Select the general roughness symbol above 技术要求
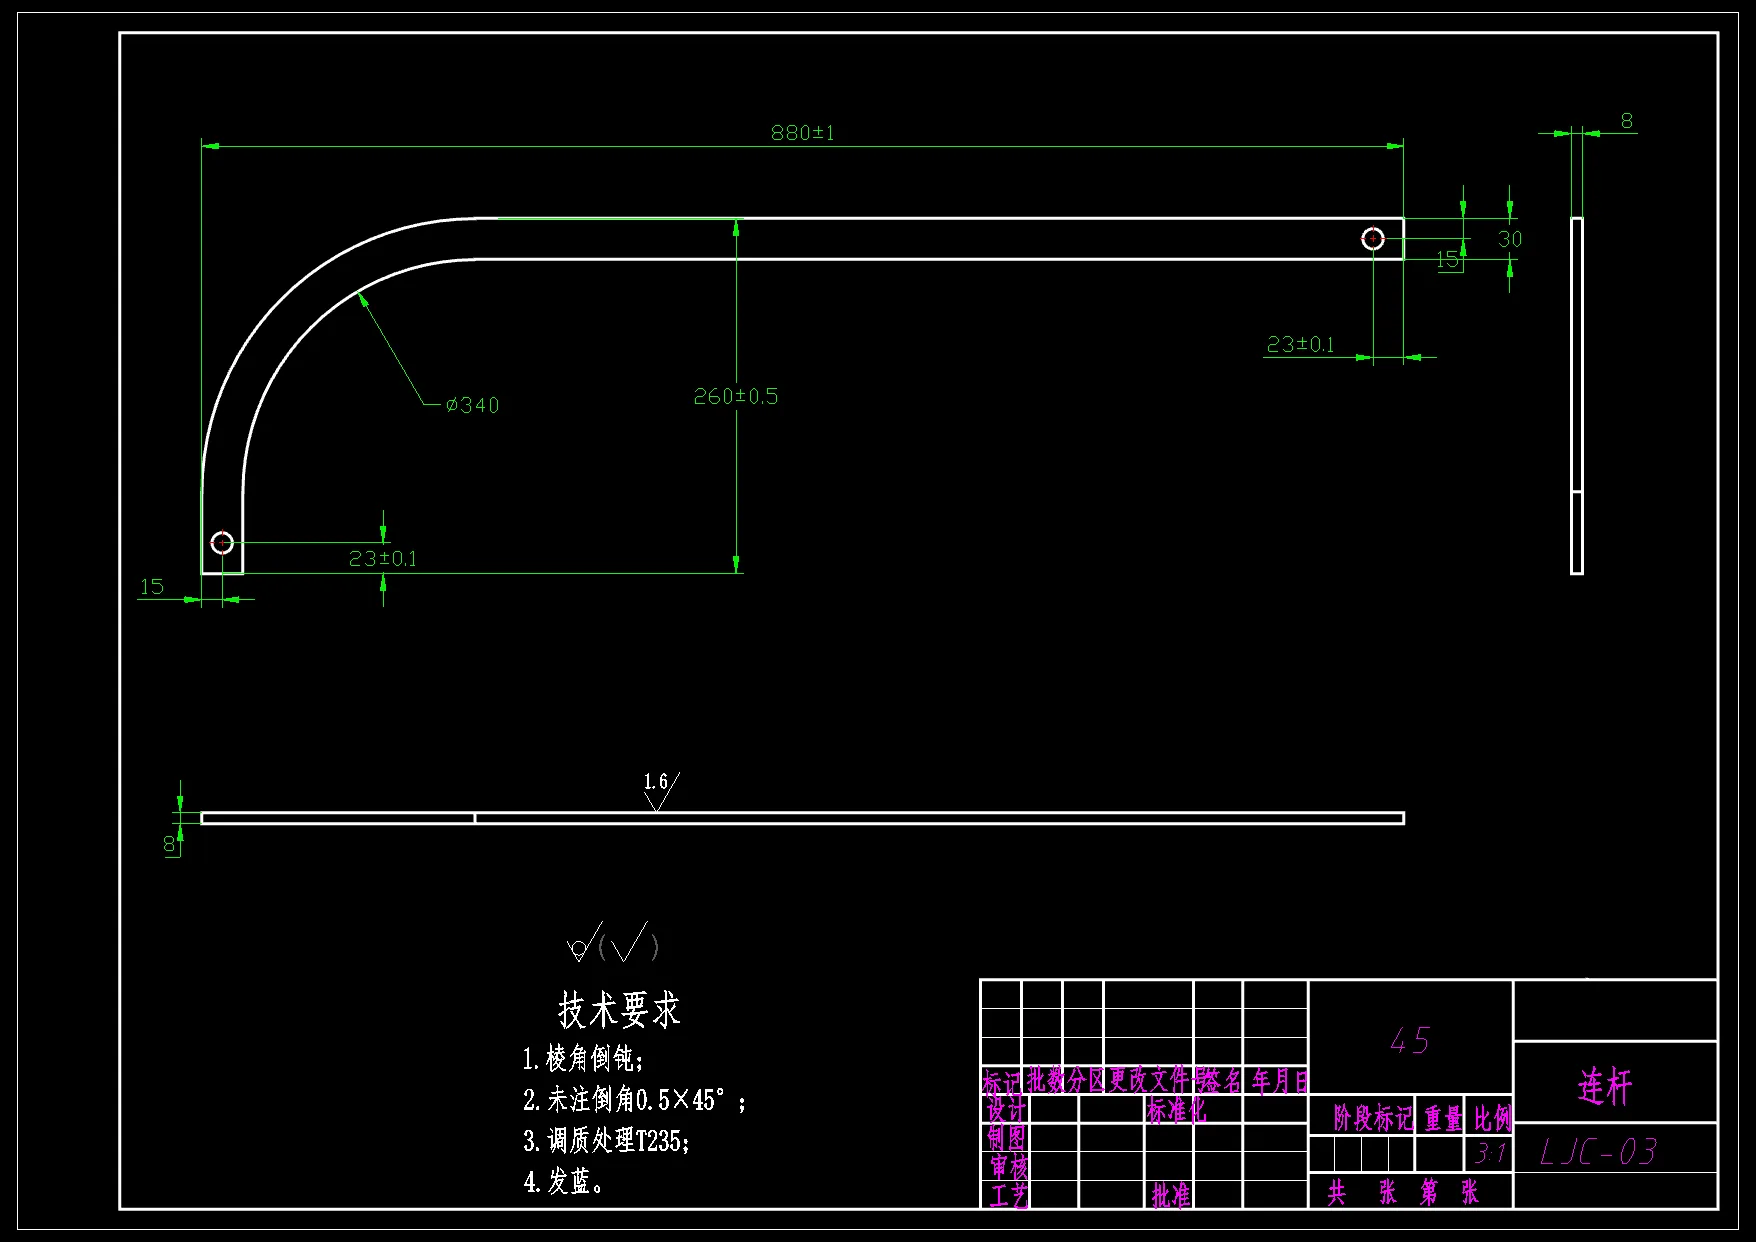 pyautogui.click(x=613, y=942)
